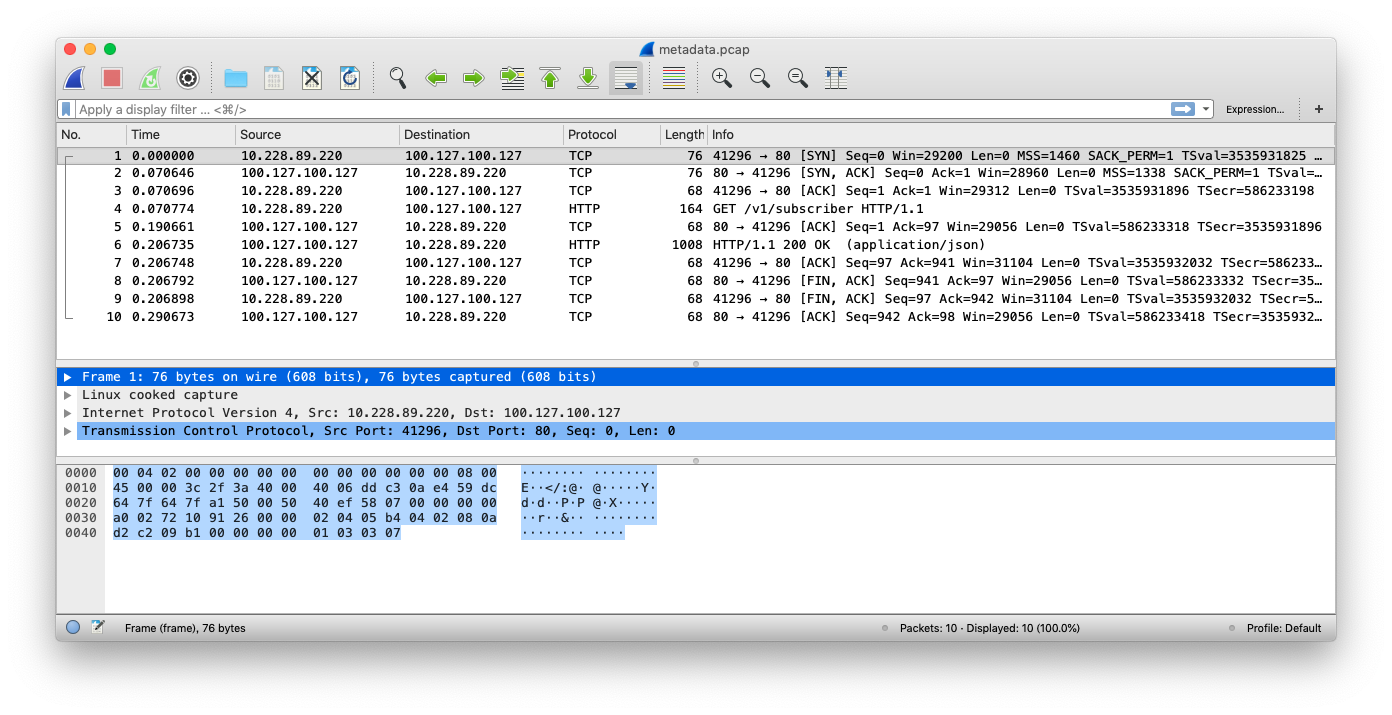The height and width of the screenshot is (715, 1392).
Task: Reload the capture file icon
Action: tap(350, 78)
